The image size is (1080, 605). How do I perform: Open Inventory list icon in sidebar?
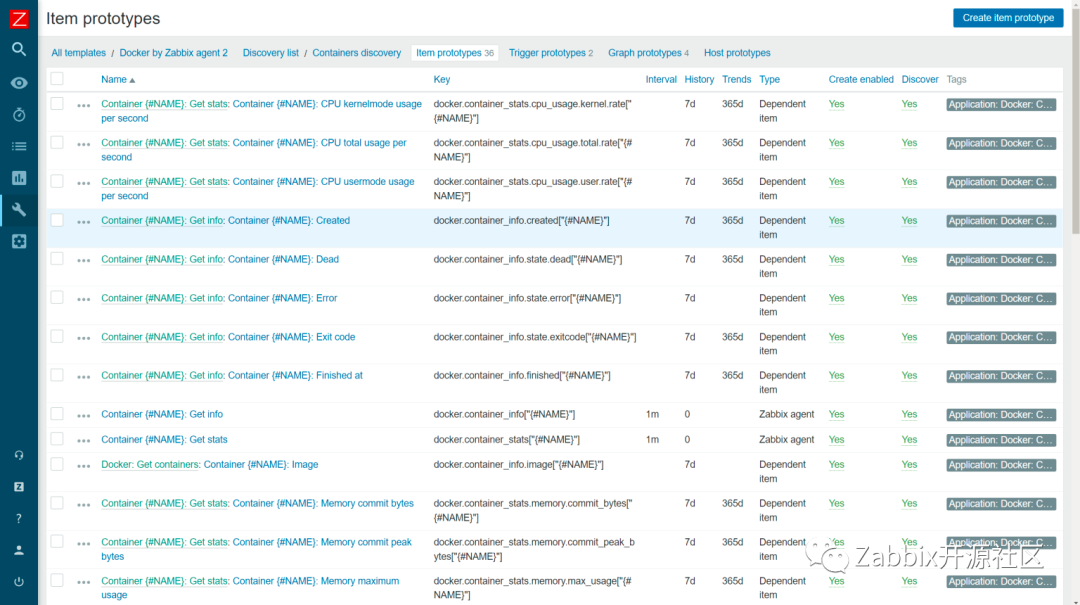[19, 146]
